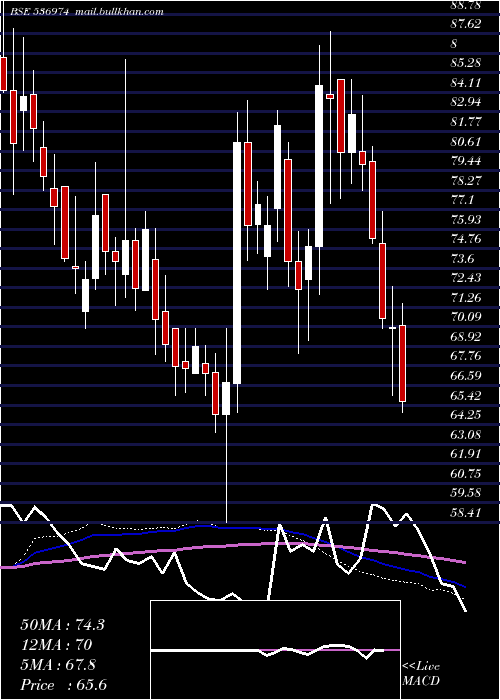
Task: Click the 50MA : 74.3 readout
Action: coord(62,625)
